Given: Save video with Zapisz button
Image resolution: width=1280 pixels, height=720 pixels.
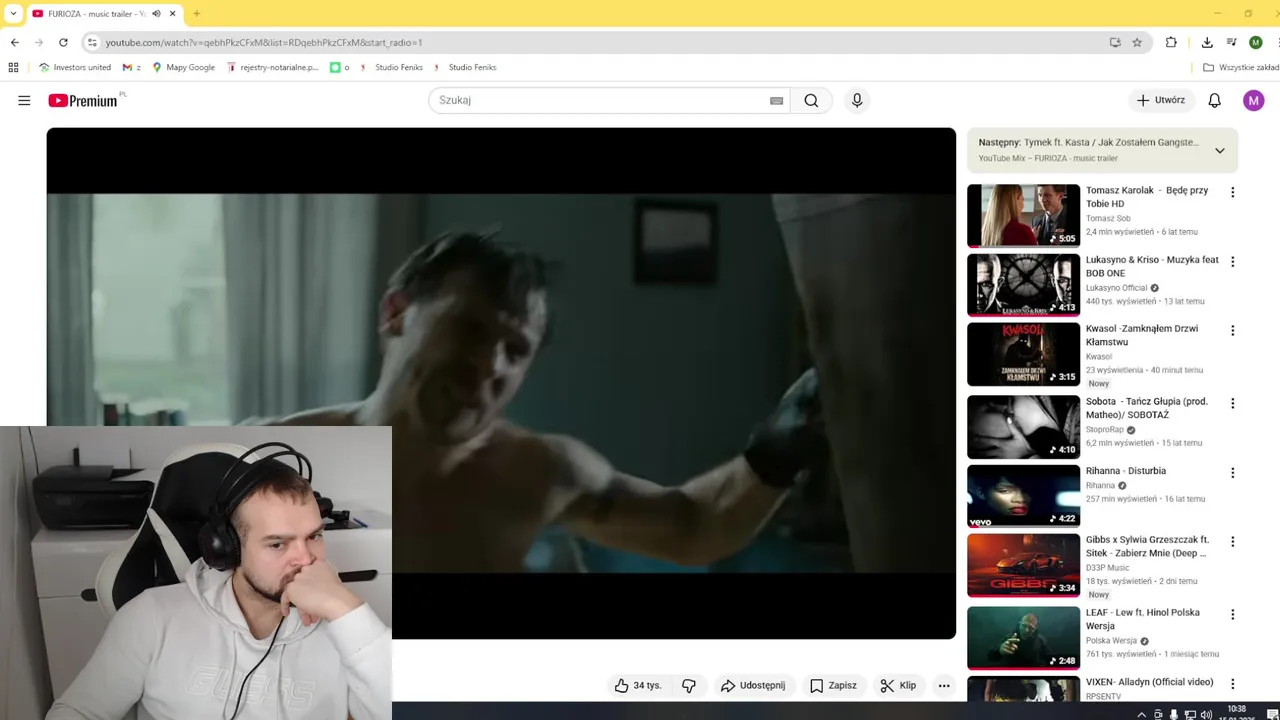Looking at the screenshot, I should (833, 685).
